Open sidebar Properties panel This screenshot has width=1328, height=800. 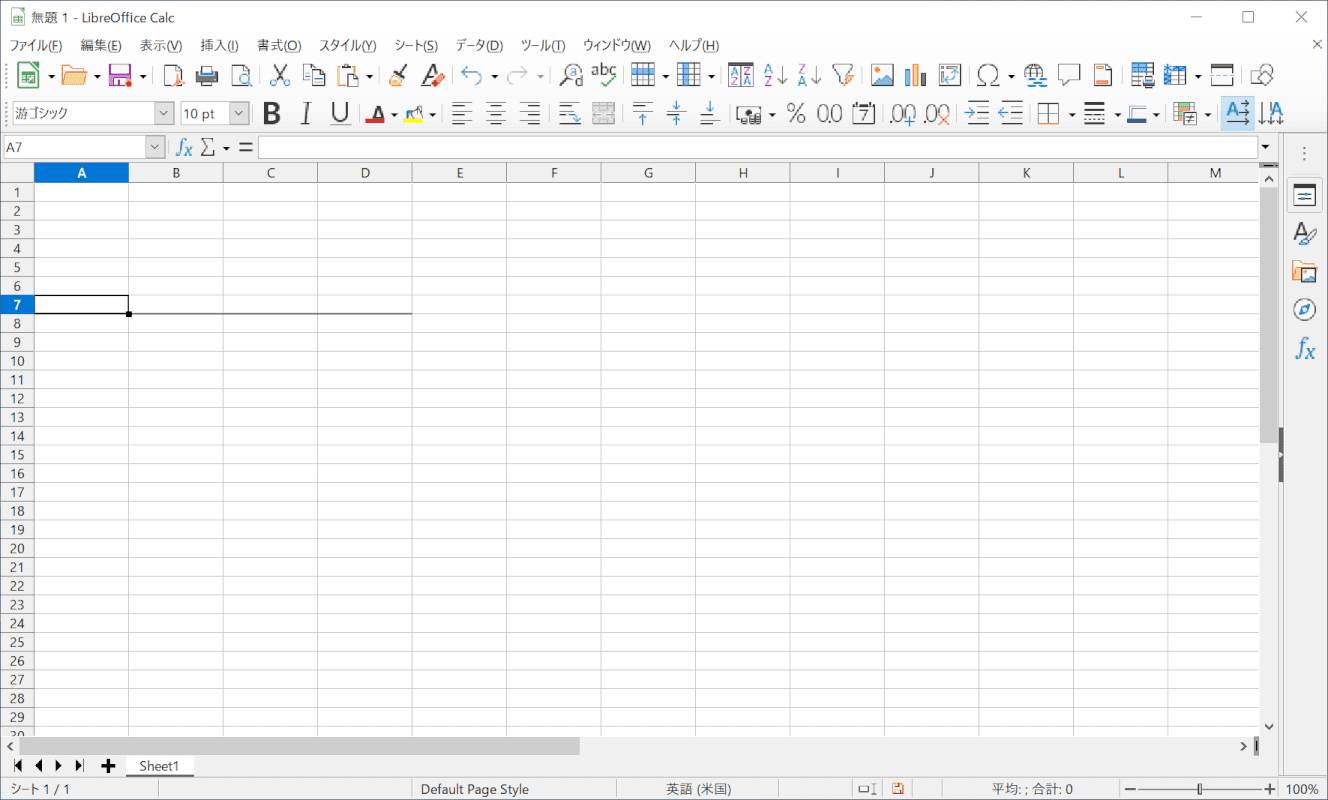[1304, 196]
